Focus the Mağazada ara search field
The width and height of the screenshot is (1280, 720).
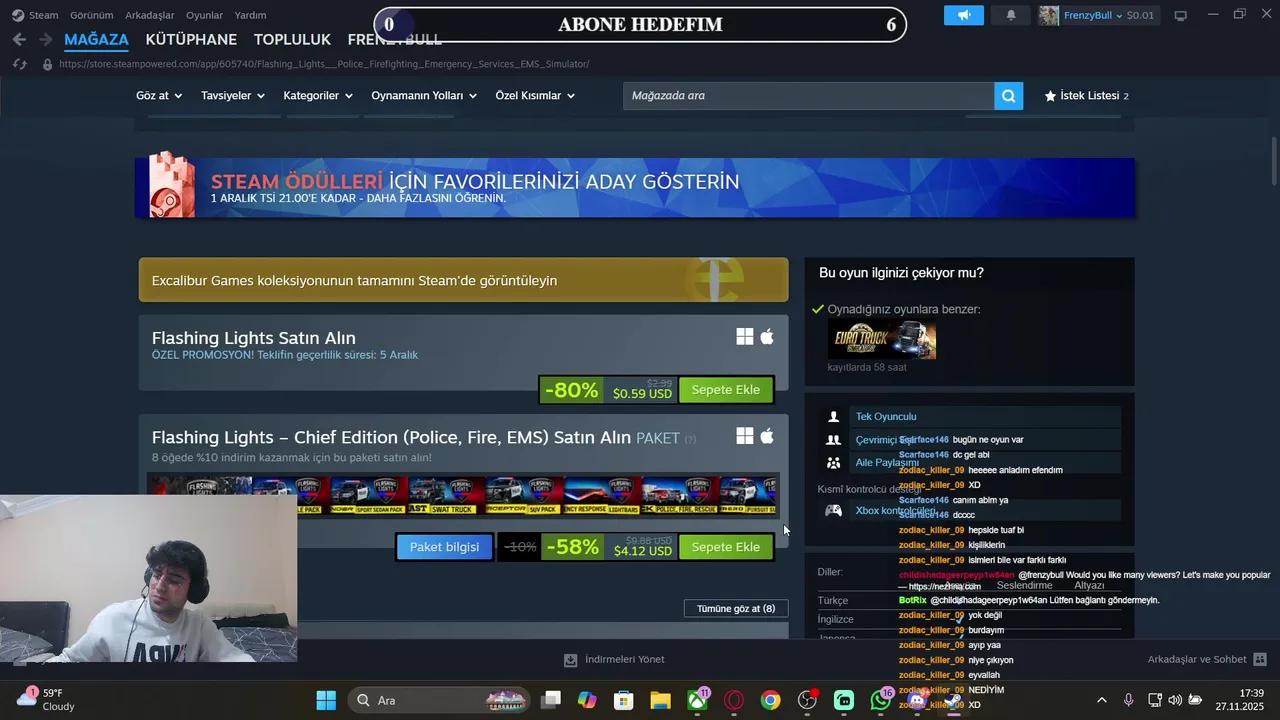pos(808,96)
